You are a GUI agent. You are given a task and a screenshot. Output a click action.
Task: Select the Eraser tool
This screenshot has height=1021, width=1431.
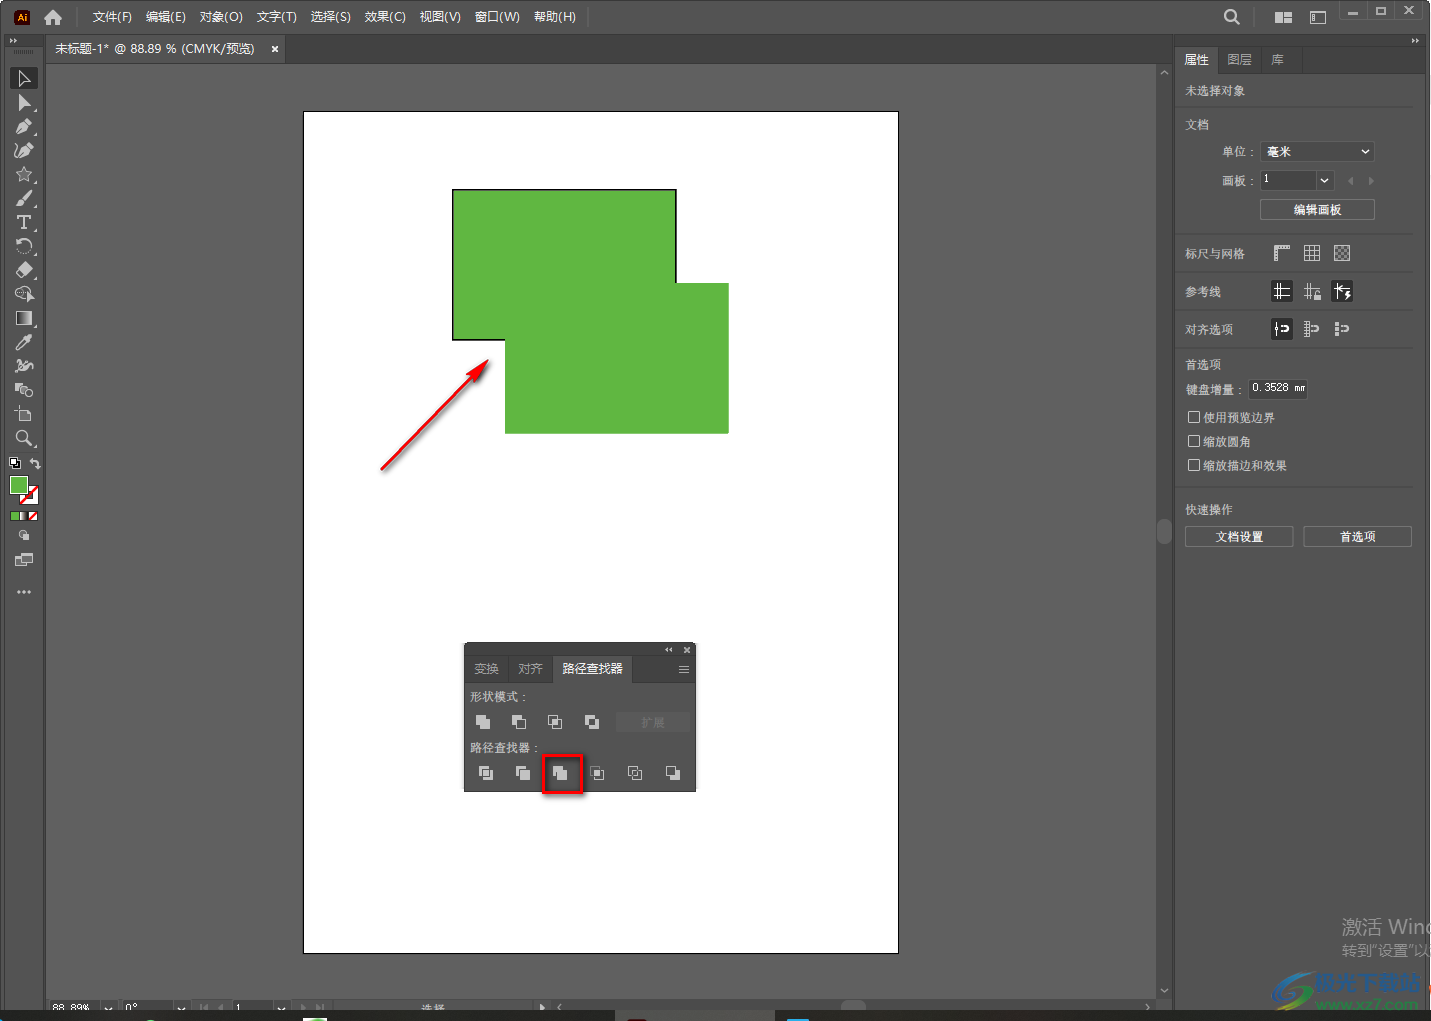pyautogui.click(x=24, y=270)
